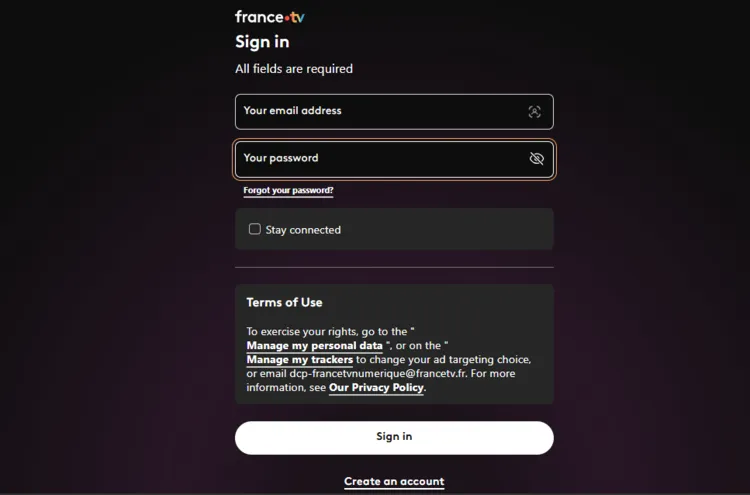The height and width of the screenshot is (495, 750).
Task: Click the 'Terms of Use' heading
Action: point(284,302)
